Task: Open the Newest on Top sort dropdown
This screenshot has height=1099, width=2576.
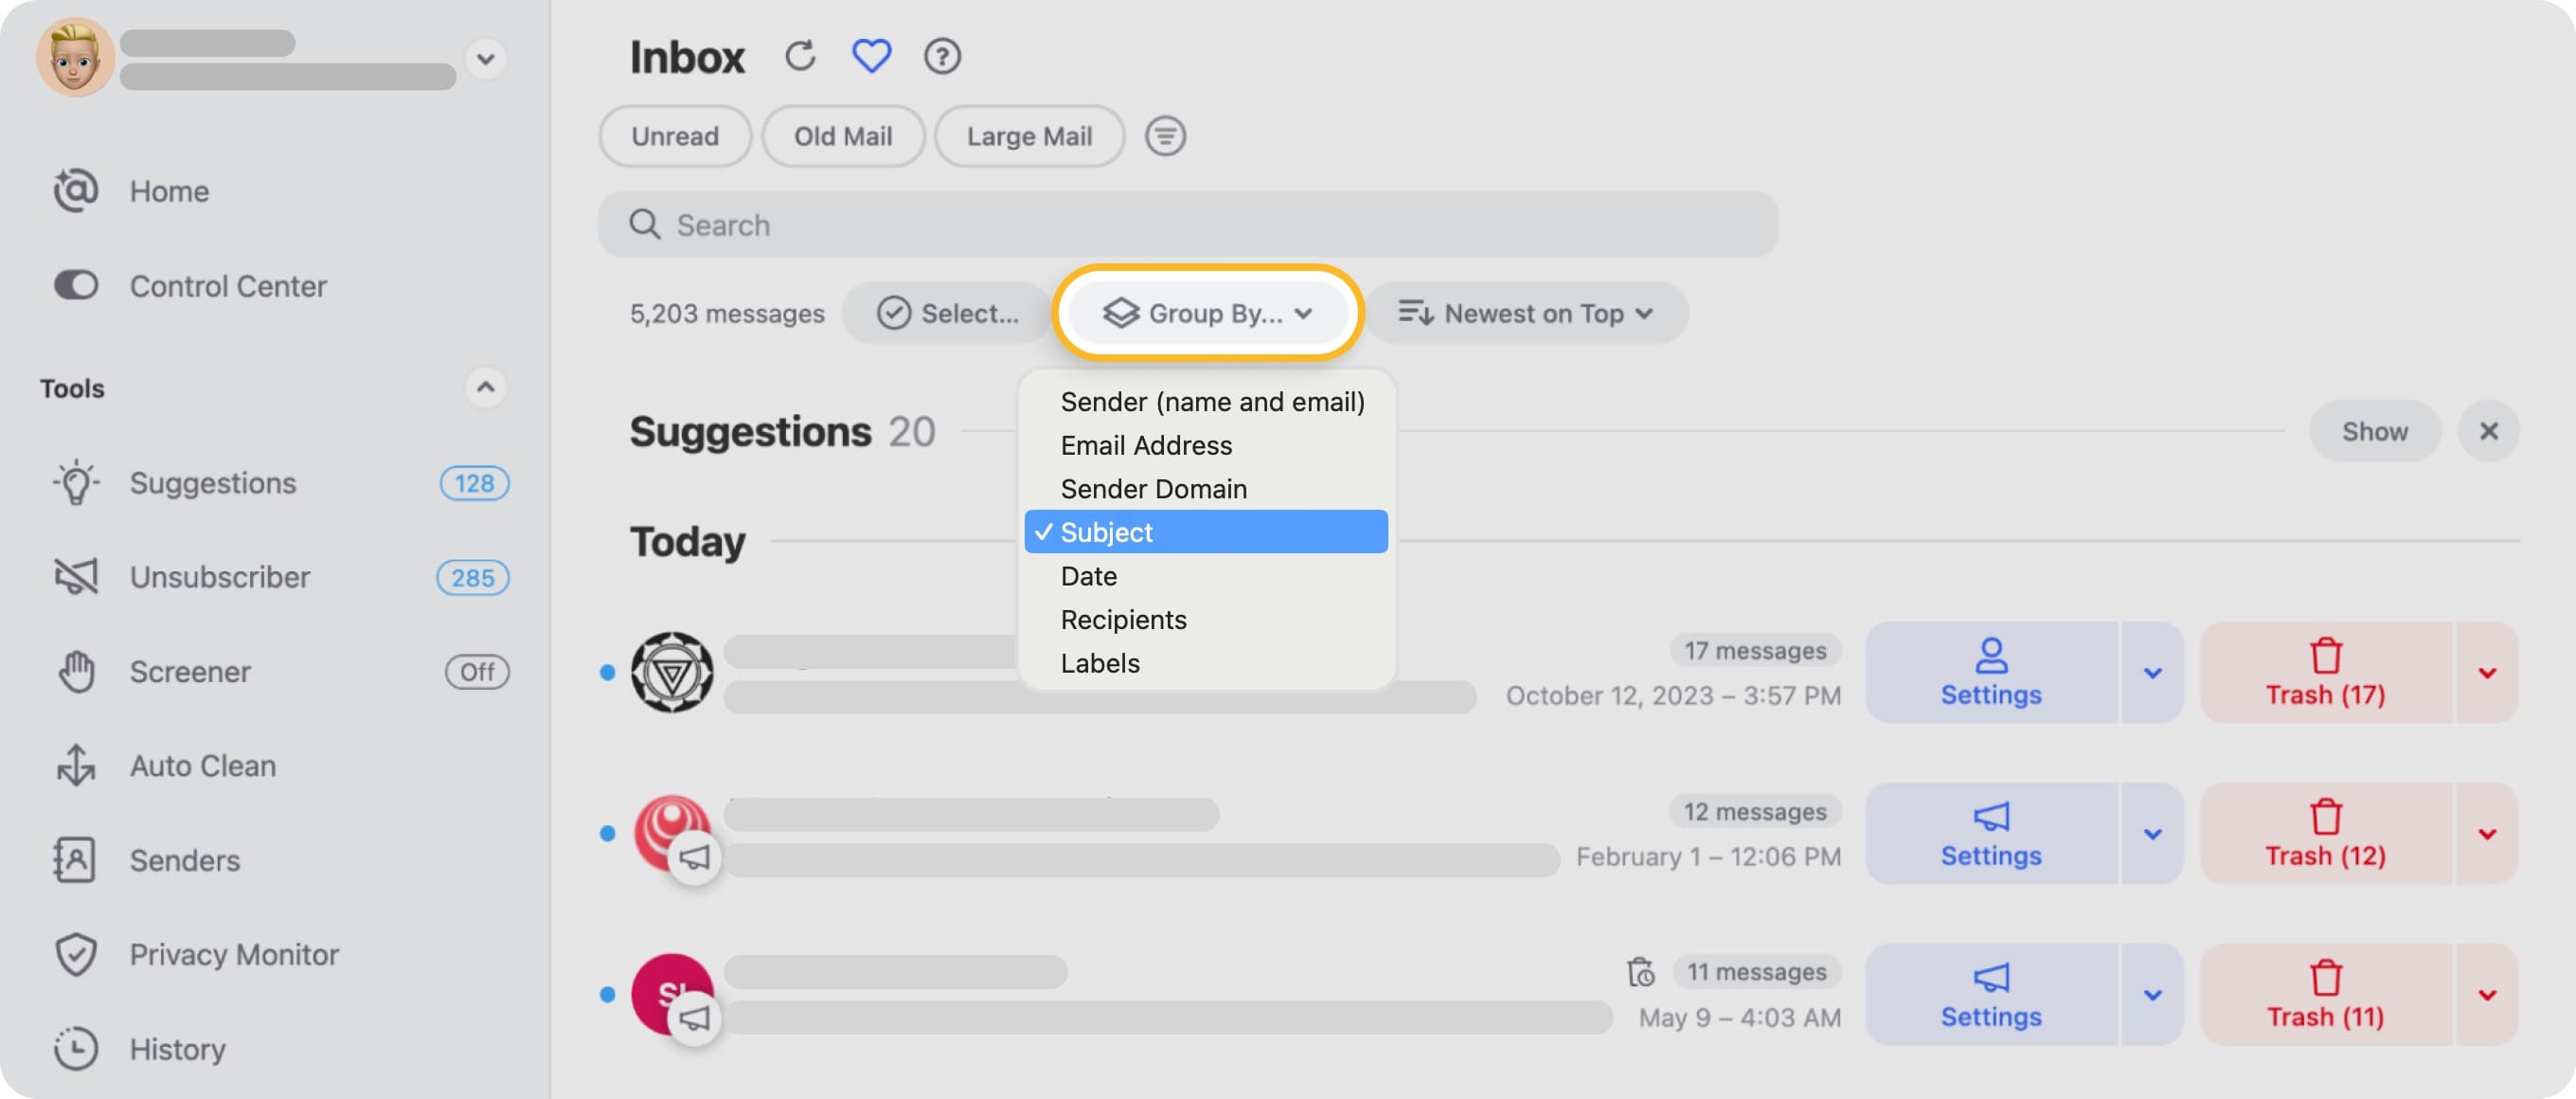Action: 1525,313
